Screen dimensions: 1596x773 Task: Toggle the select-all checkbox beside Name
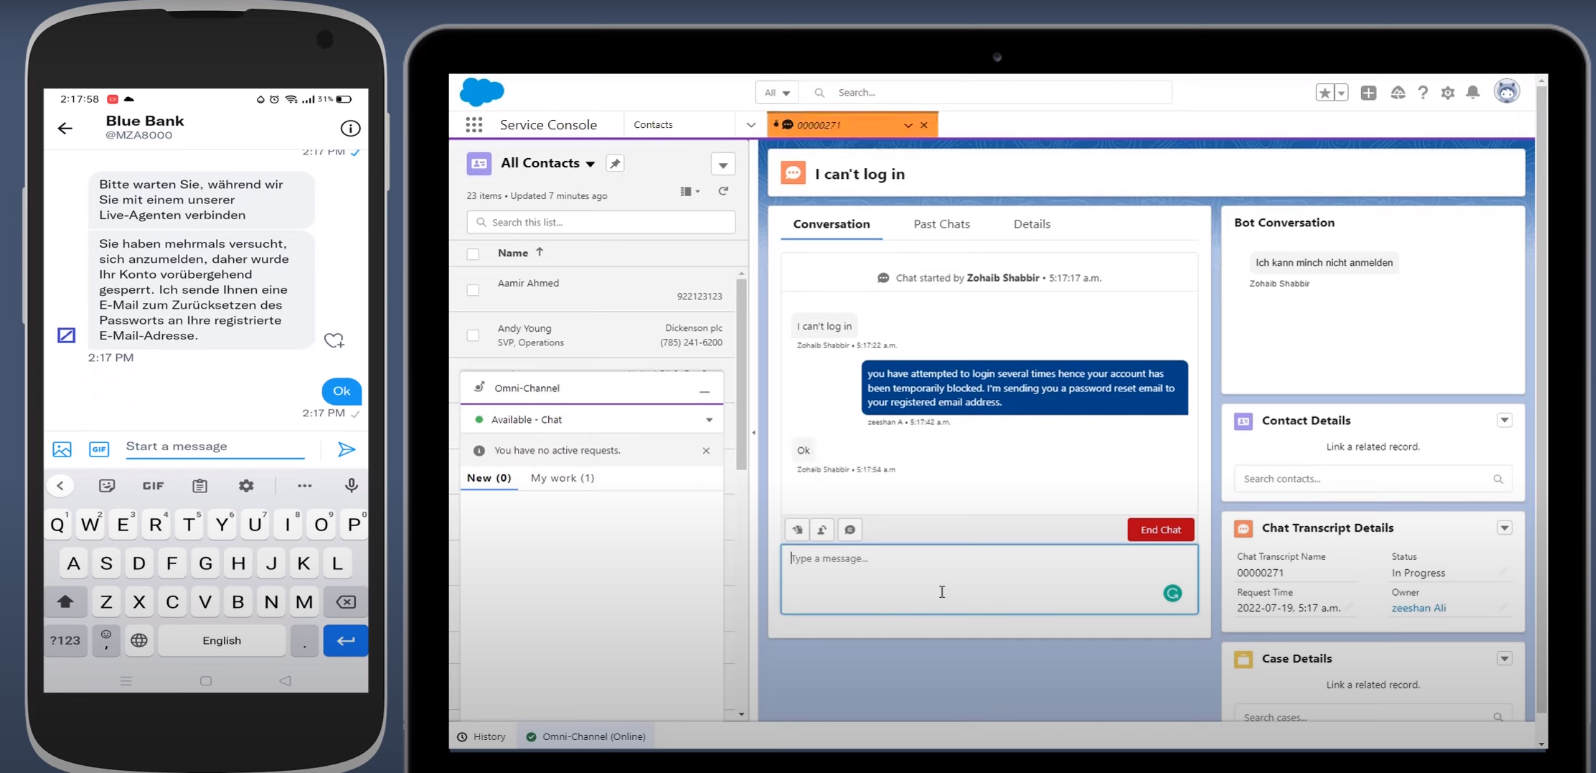473,254
